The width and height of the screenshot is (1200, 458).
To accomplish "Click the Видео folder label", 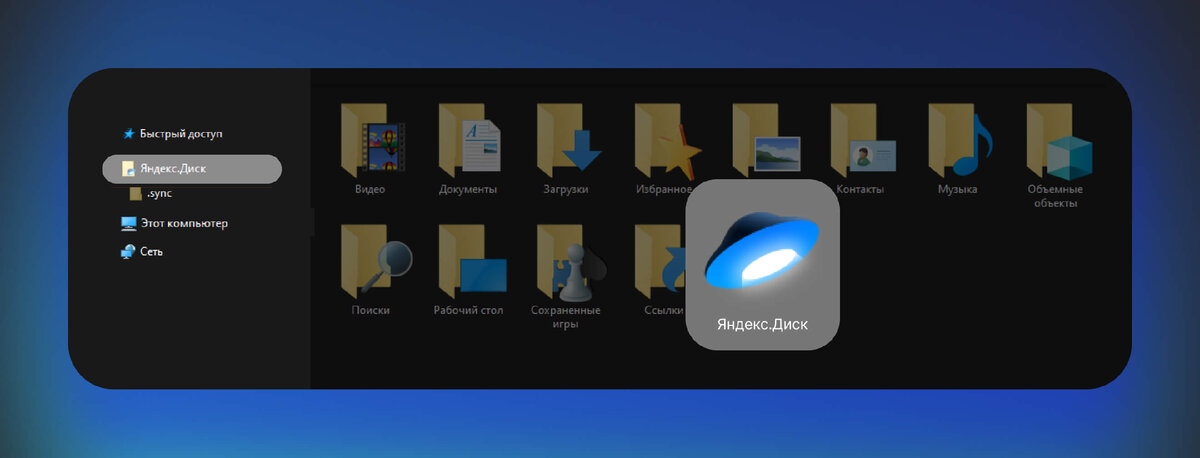I will (x=370, y=189).
